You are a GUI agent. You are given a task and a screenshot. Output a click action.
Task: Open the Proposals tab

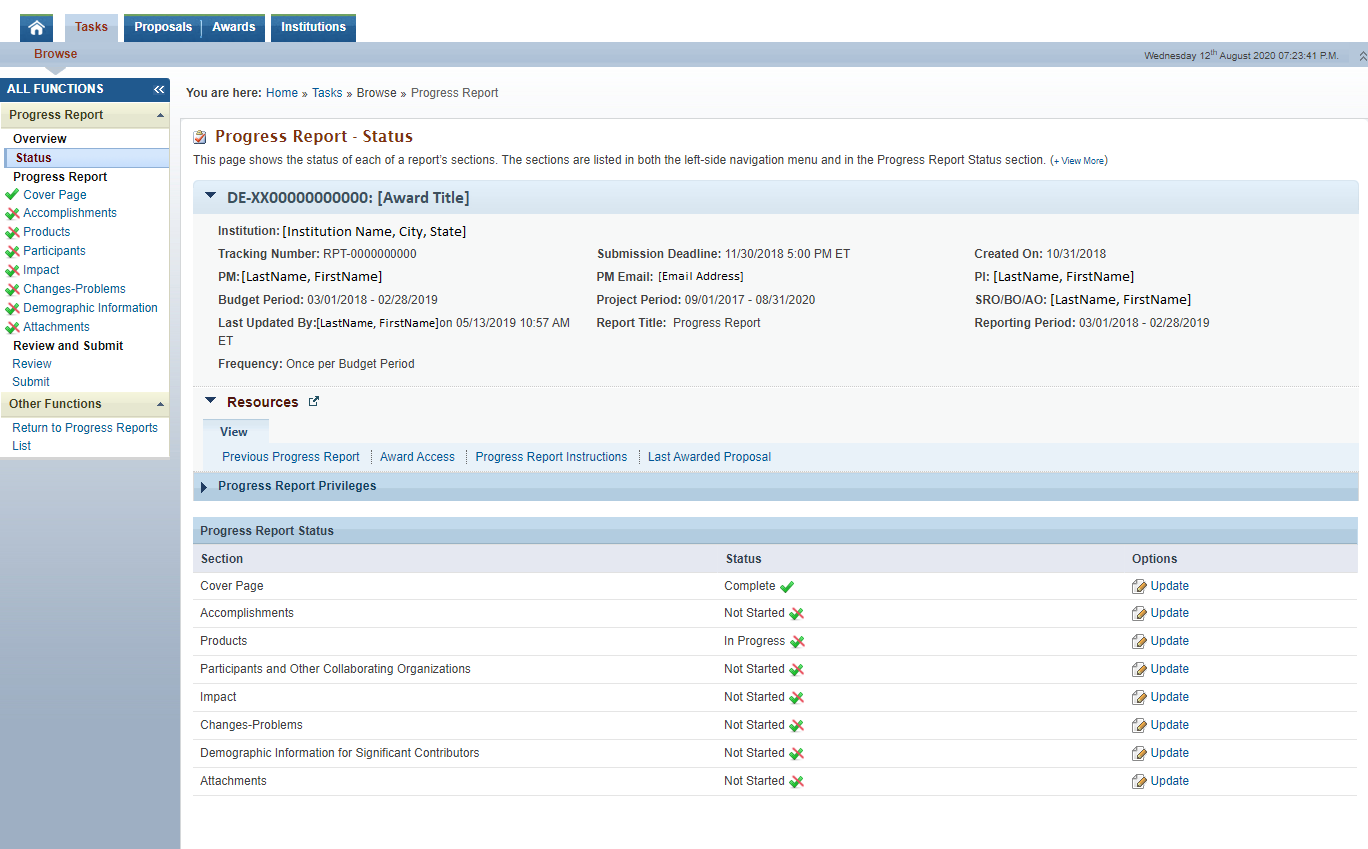163,27
